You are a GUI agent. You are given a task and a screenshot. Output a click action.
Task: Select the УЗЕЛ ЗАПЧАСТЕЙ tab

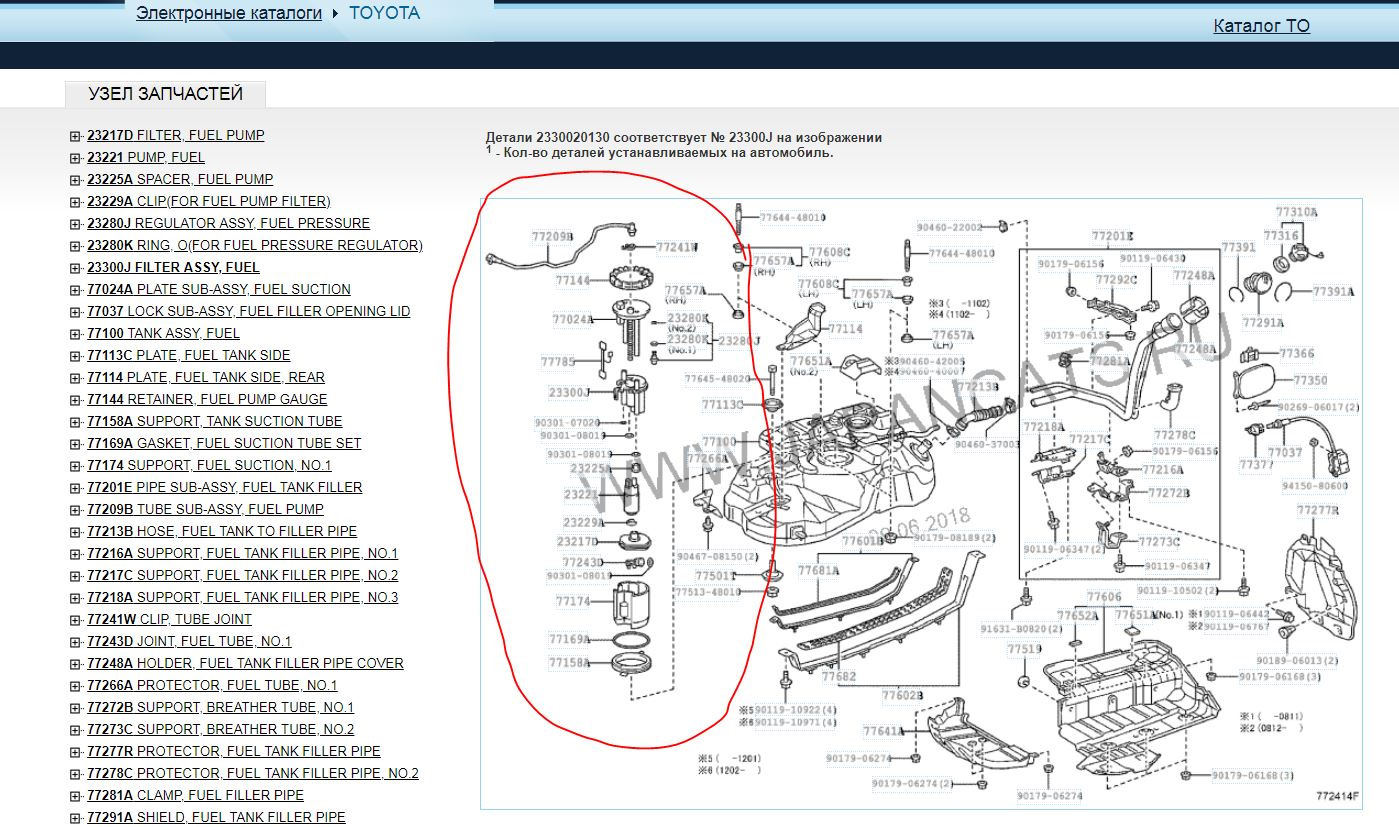tap(166, 94)
